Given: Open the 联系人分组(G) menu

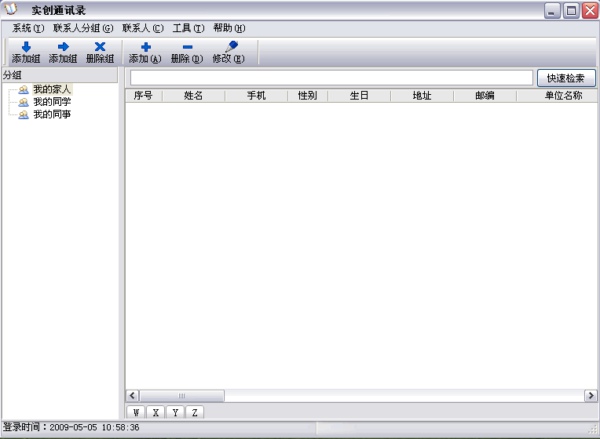Looking at the screenshot, I should [x=83, y=28].
